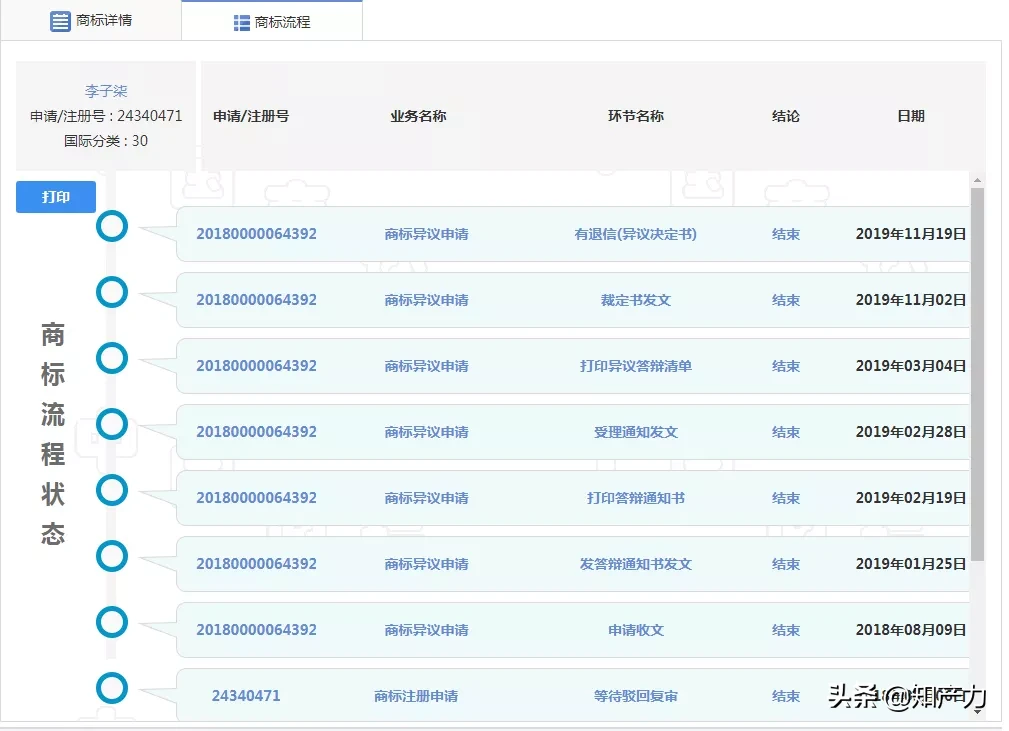Click 结束 result in 受理通知发文 row
The height and width of the screenshot is (731, 1009).
(x=786, y=432)
